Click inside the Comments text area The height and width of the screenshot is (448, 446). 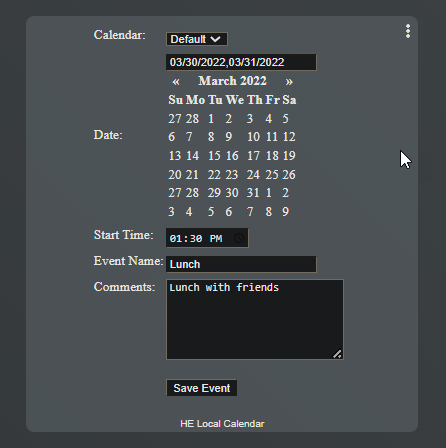point(255,319)
